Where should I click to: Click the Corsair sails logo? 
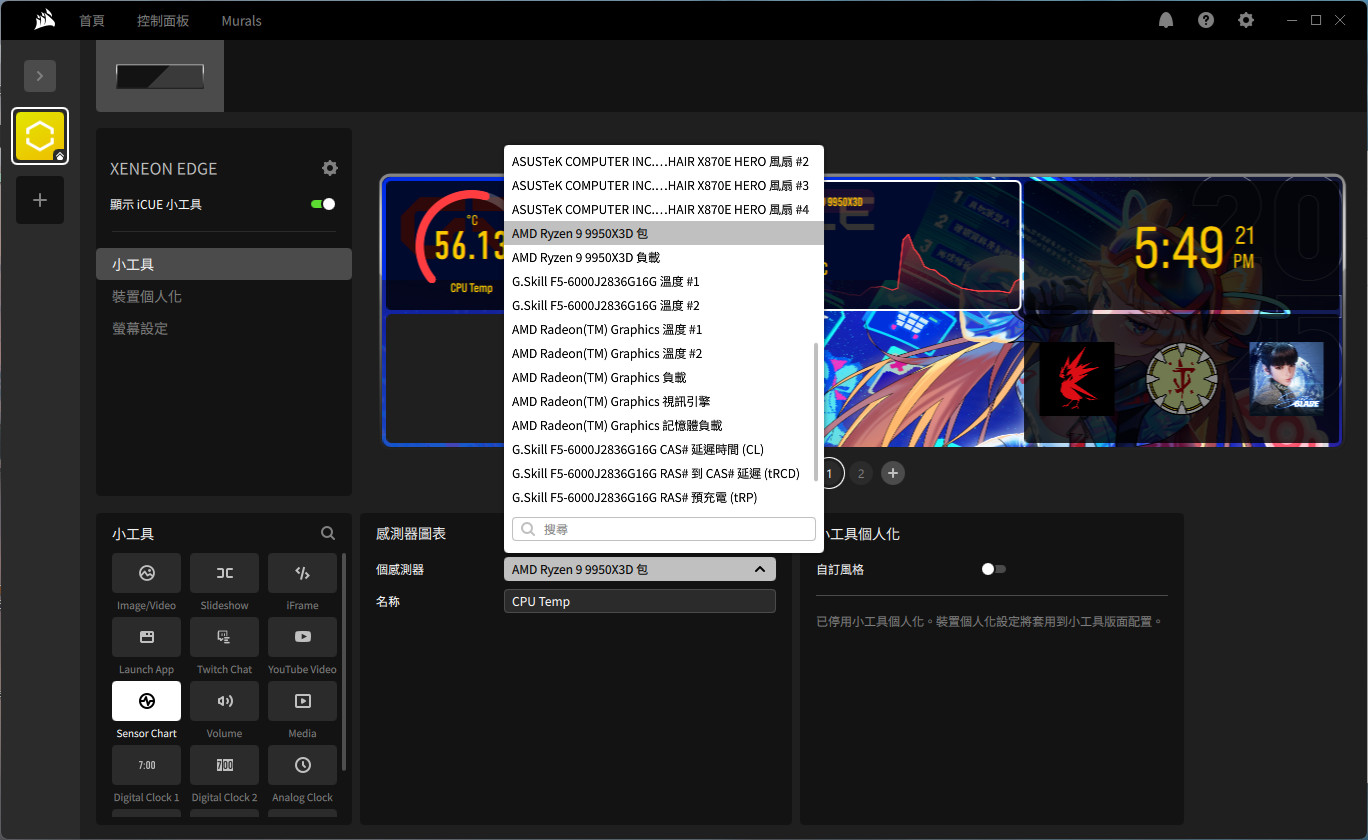tap(44, 20)
